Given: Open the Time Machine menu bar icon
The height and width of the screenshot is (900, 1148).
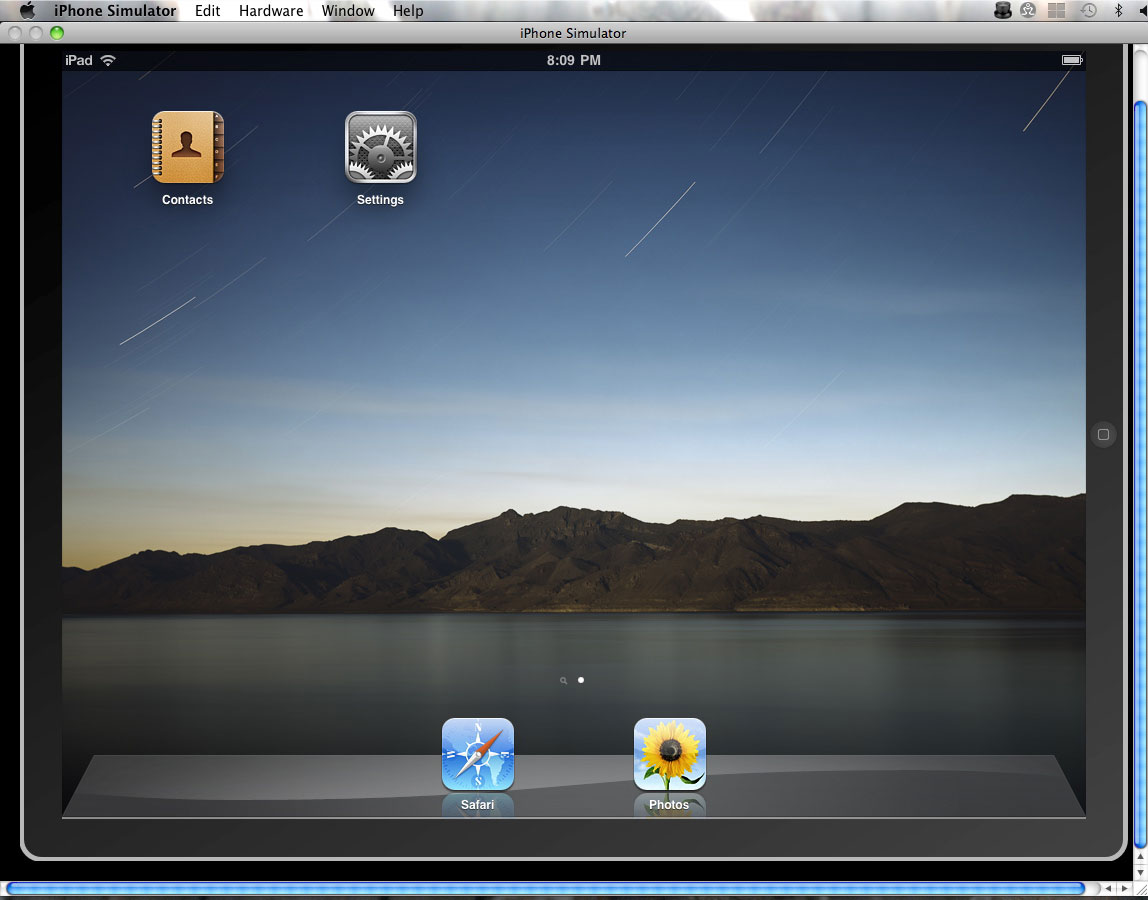Looking at the screenshot, I should [1089, 10].
